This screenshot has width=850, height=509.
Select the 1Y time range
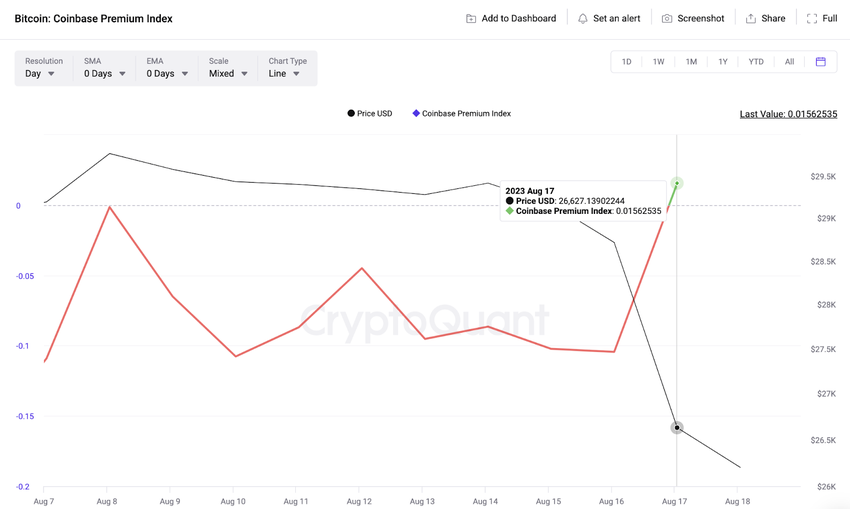[x=723, y=62]
